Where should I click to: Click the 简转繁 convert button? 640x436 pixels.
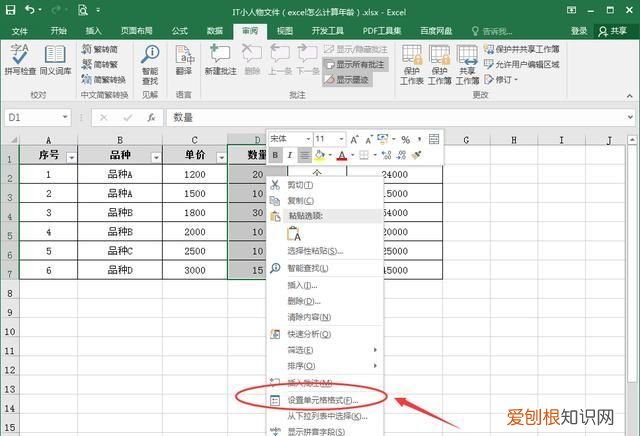[100, 64]
